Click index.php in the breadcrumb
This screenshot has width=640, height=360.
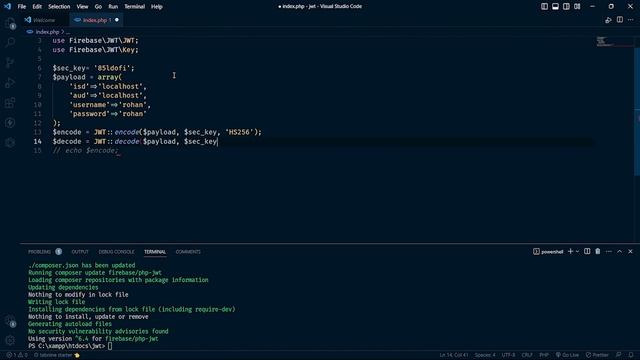(x=47, y=32)
